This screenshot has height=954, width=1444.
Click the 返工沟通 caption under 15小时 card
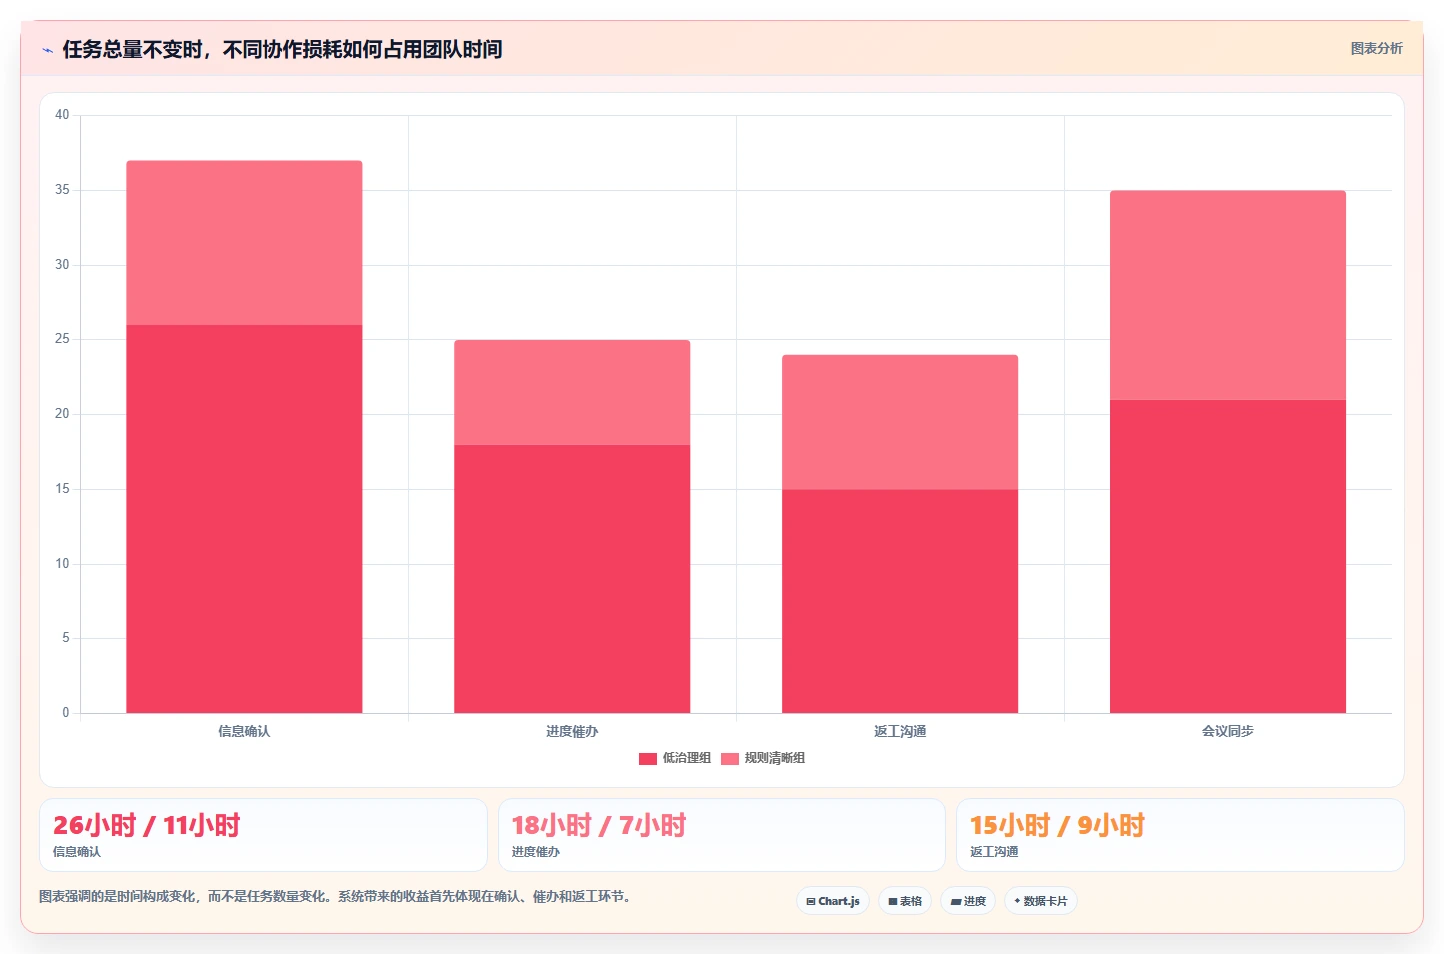pos(994,852)
